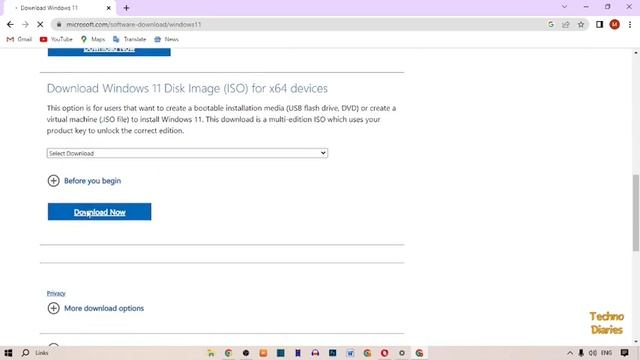Open Word from the taskbar
The height and width of the screenshot is (360, 640).
pos(350,353)
